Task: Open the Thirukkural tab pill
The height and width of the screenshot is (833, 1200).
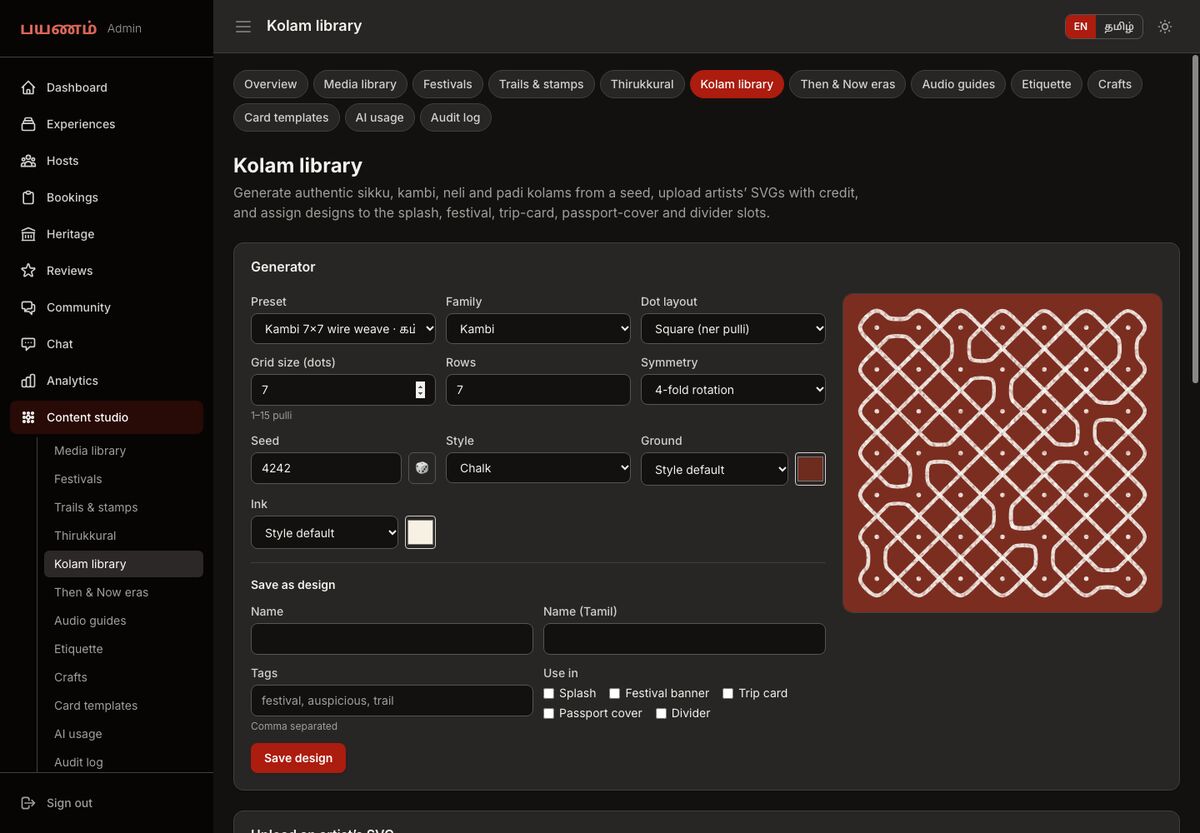Action: click(642, 84)
